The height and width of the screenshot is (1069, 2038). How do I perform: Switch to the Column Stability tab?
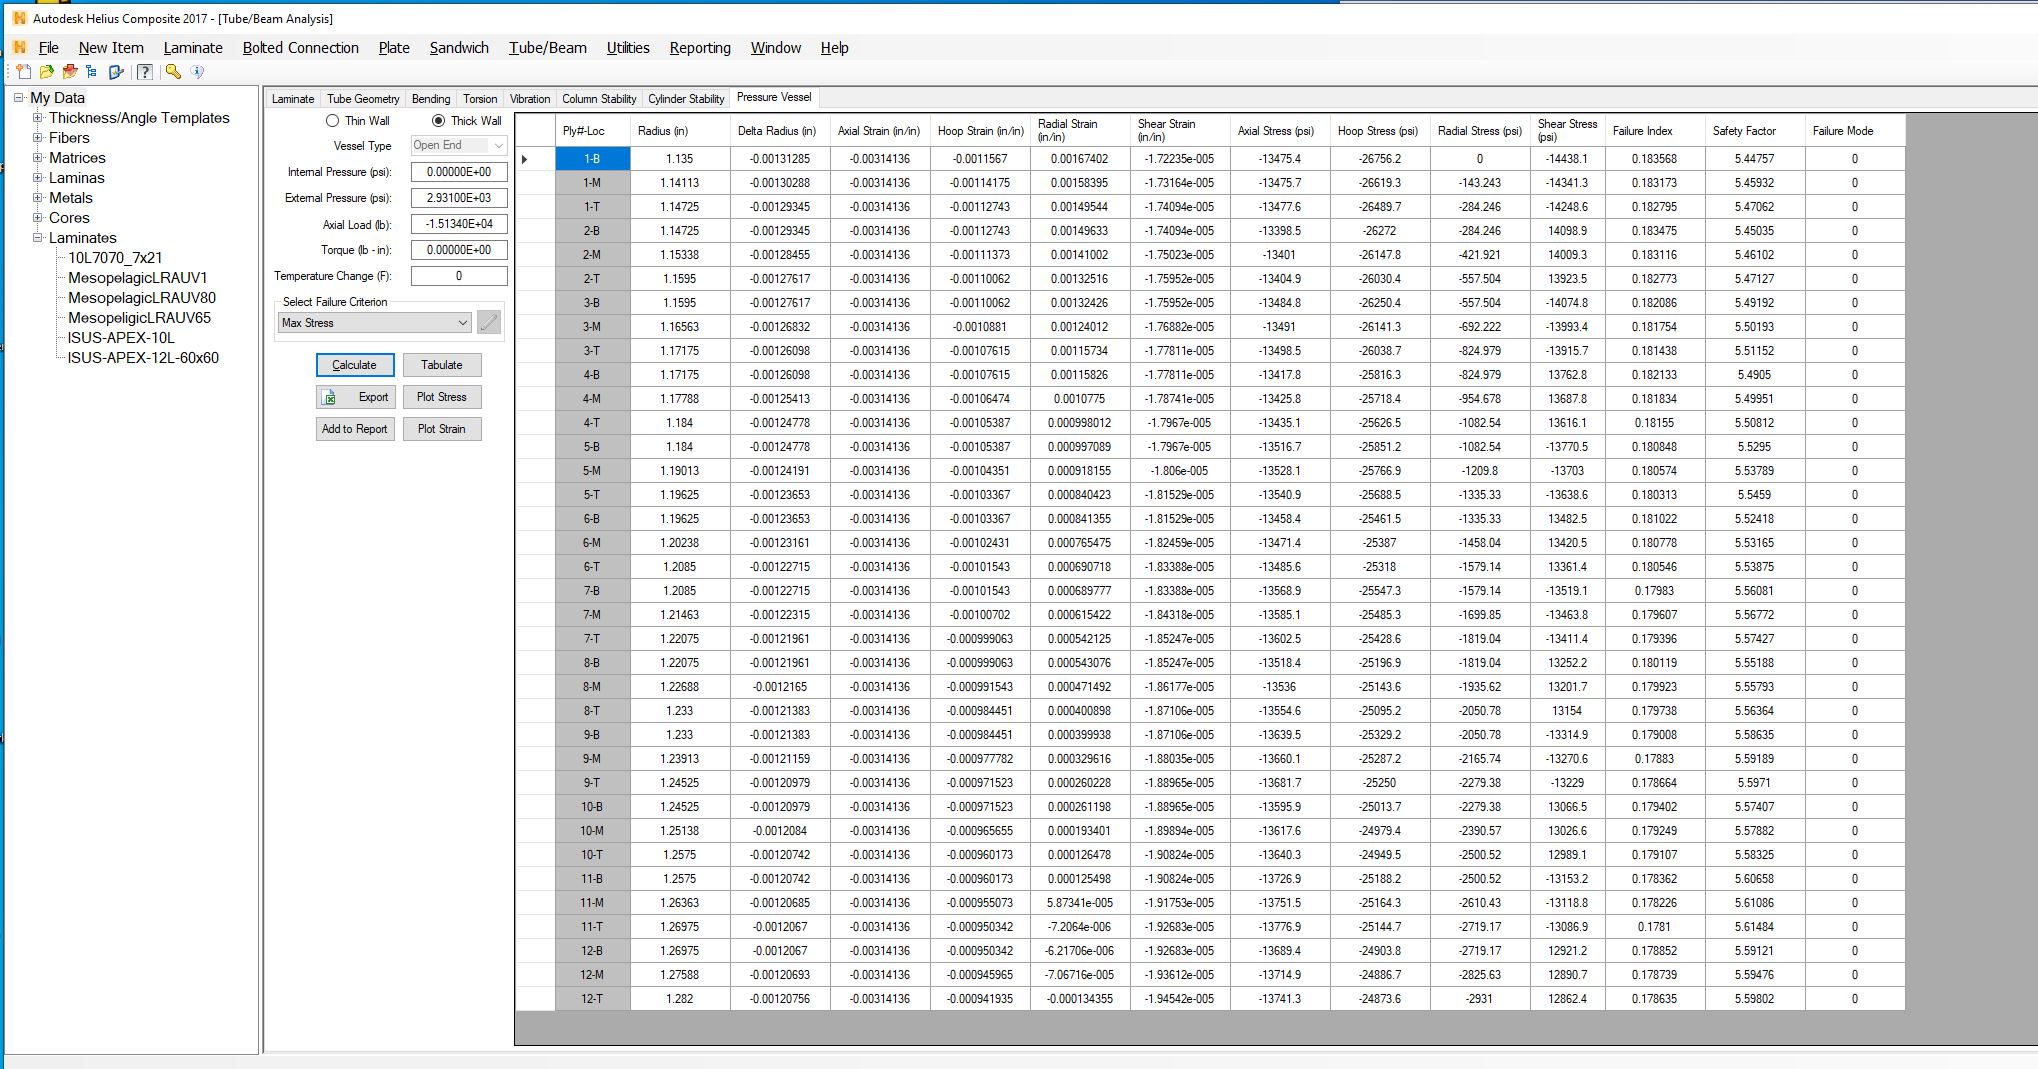pyautogui.click(x=599, y=99)
